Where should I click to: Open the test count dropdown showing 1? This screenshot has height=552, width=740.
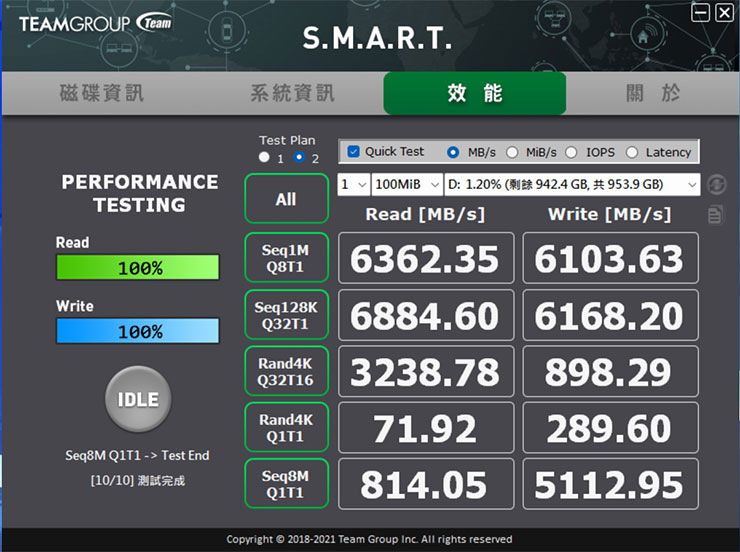pyautogui.click(x=354, y=184)
